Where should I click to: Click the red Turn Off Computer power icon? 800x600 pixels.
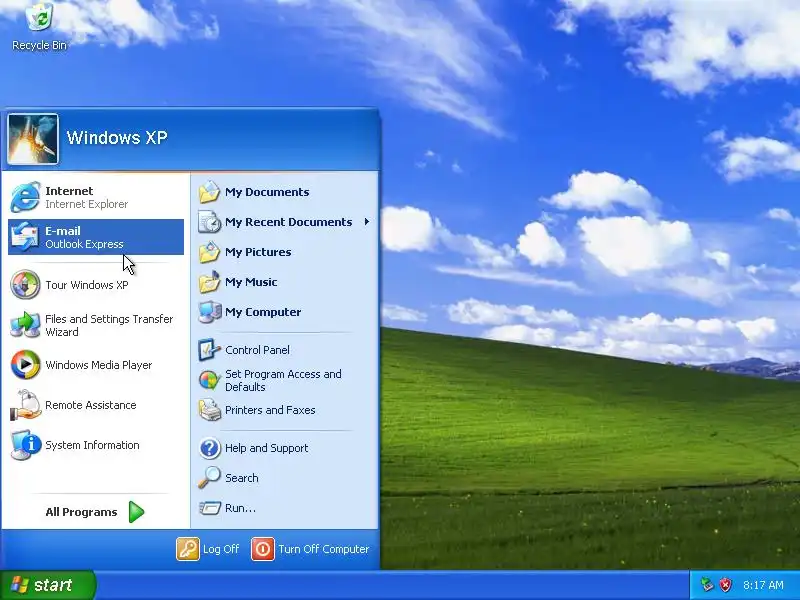(x=263, y=549)
